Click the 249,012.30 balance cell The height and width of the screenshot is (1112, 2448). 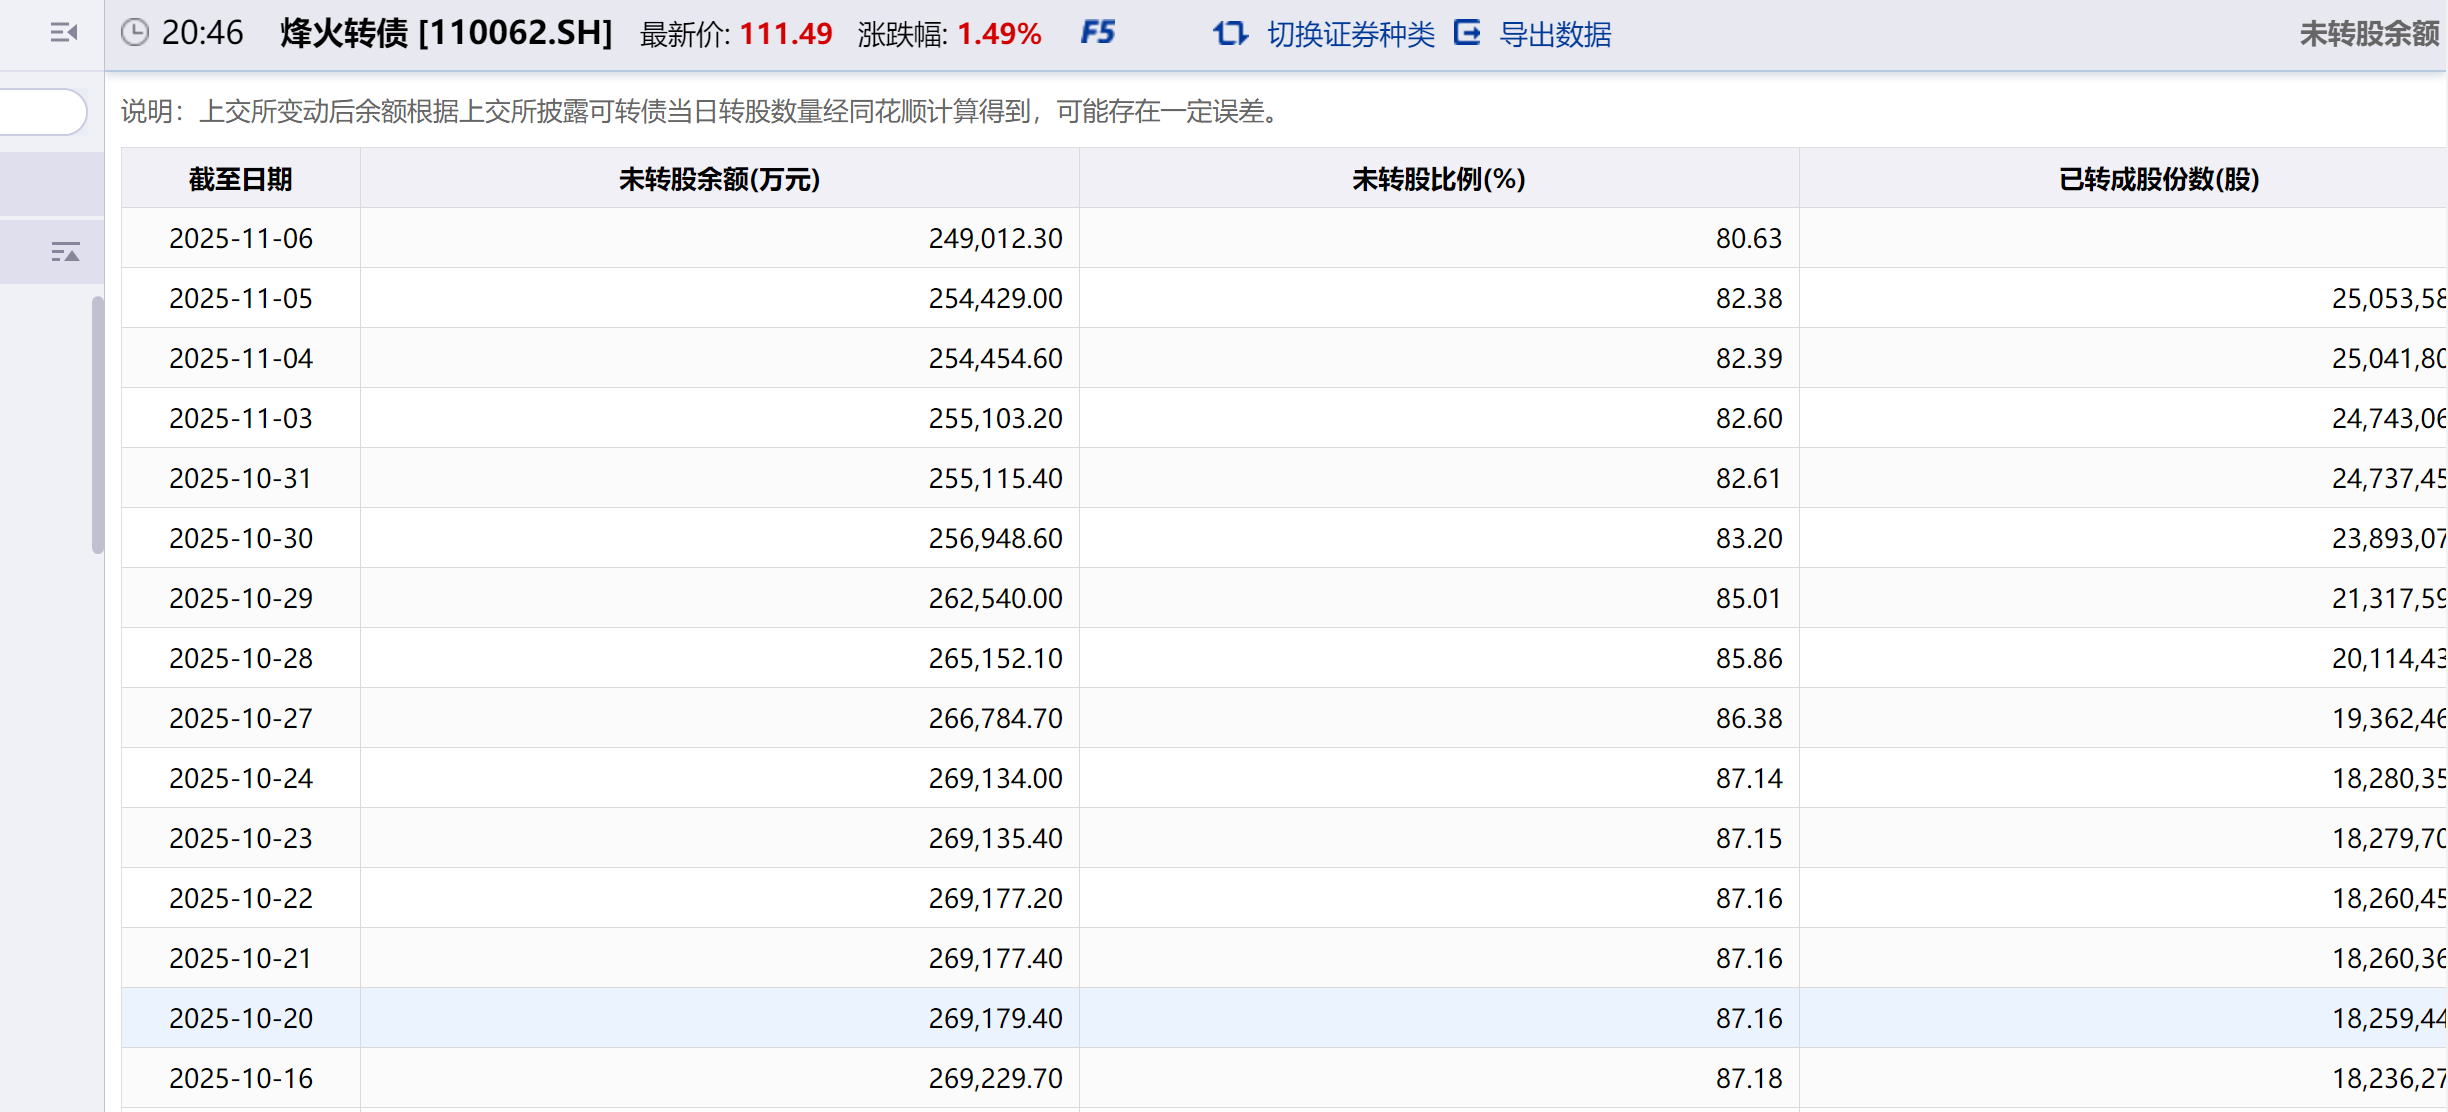(995, 238)
